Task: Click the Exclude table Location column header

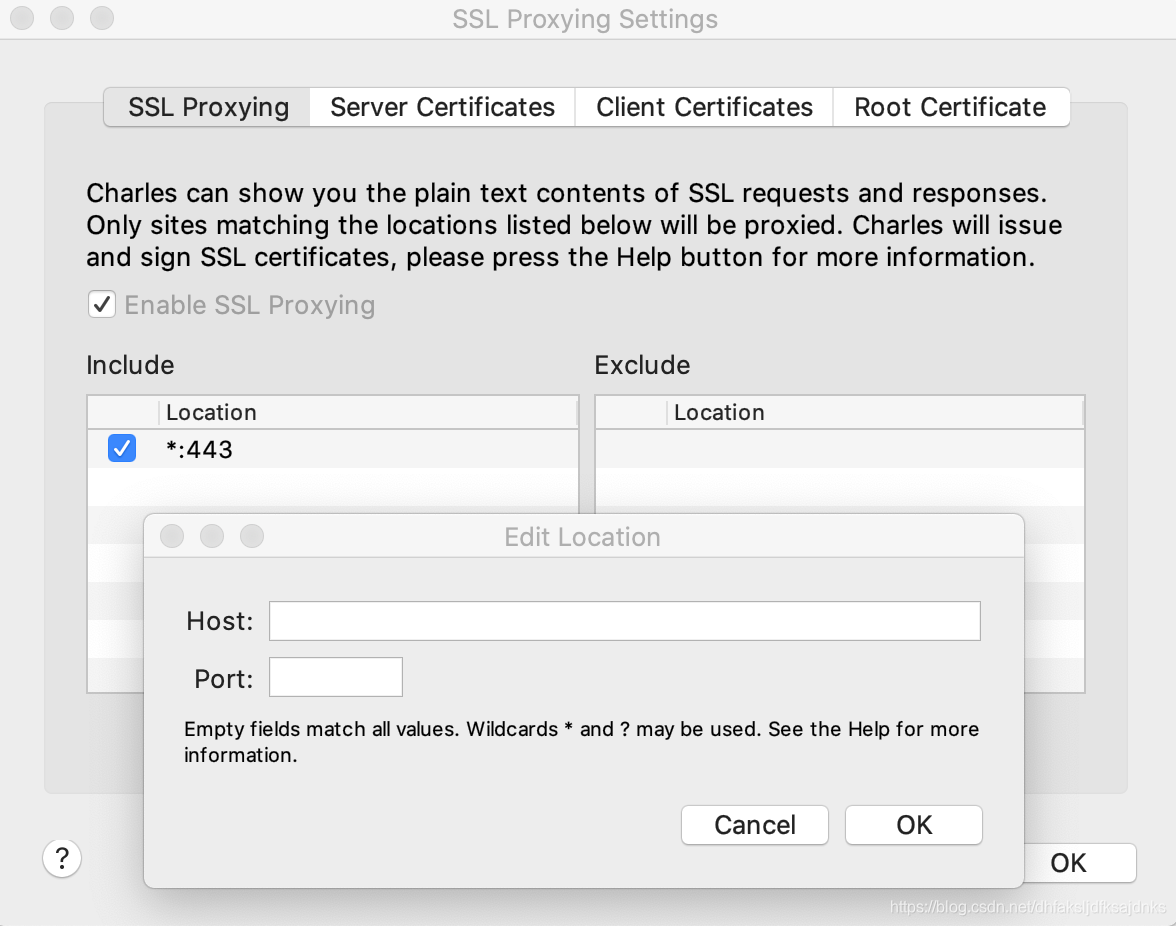Action: click(875, 412)
